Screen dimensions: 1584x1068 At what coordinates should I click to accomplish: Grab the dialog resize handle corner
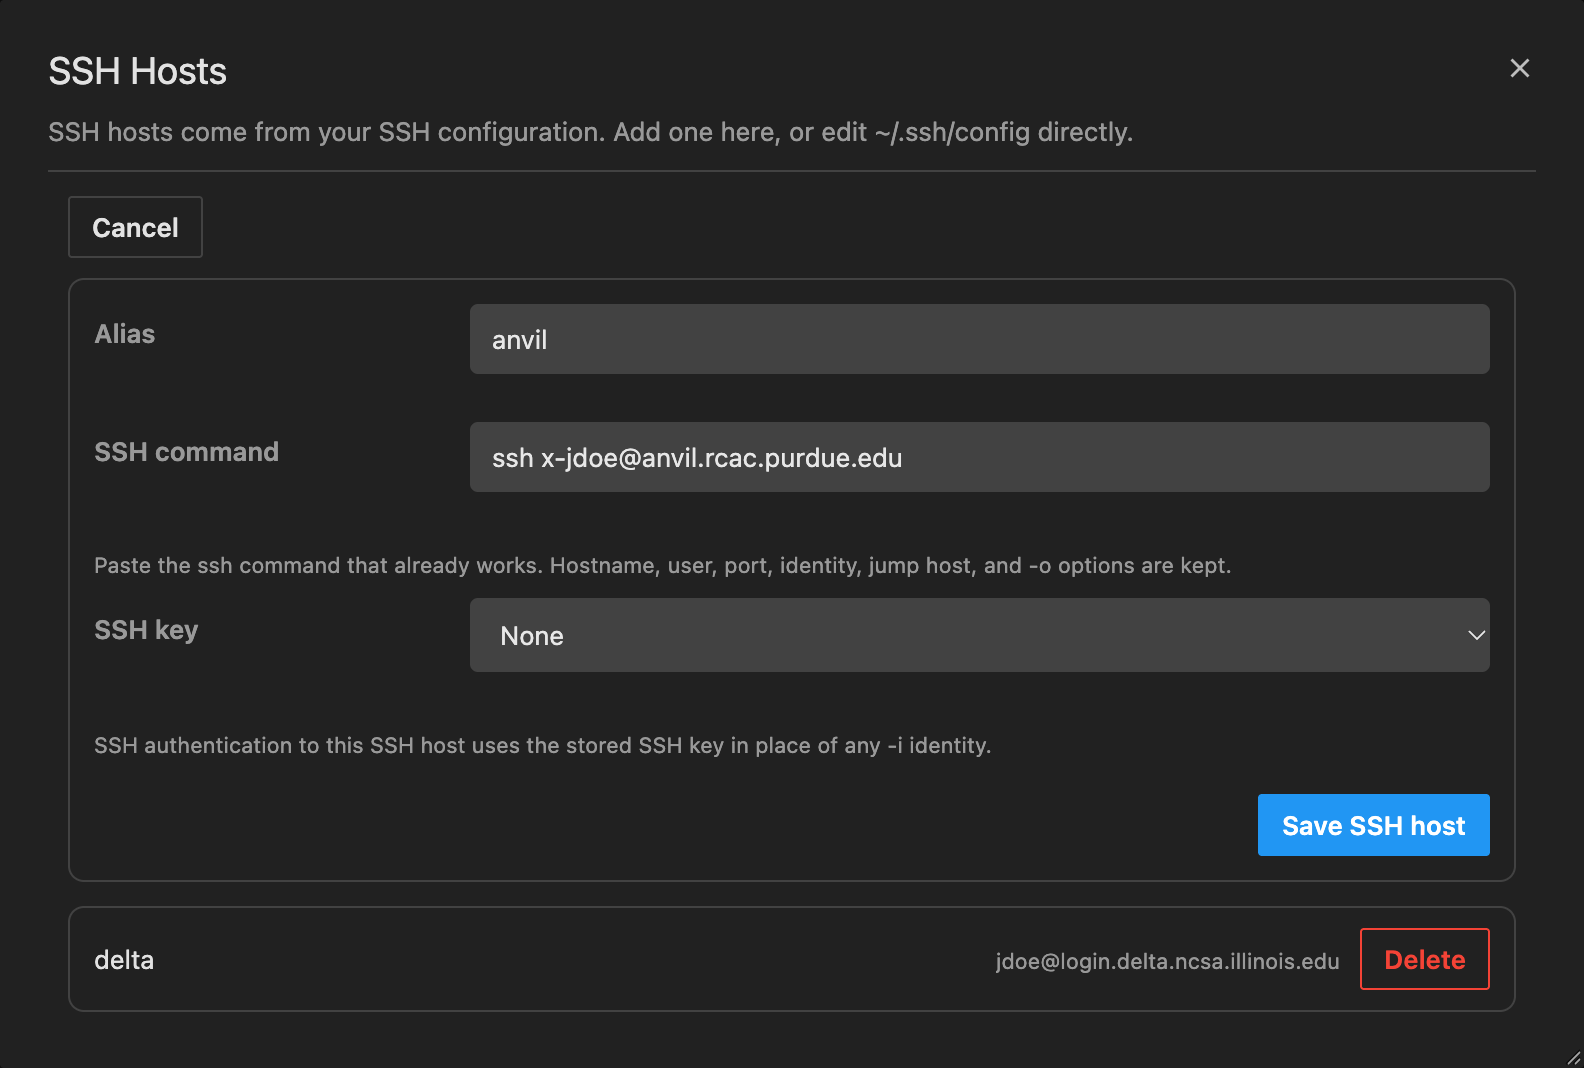[x=1573, y=1057]
